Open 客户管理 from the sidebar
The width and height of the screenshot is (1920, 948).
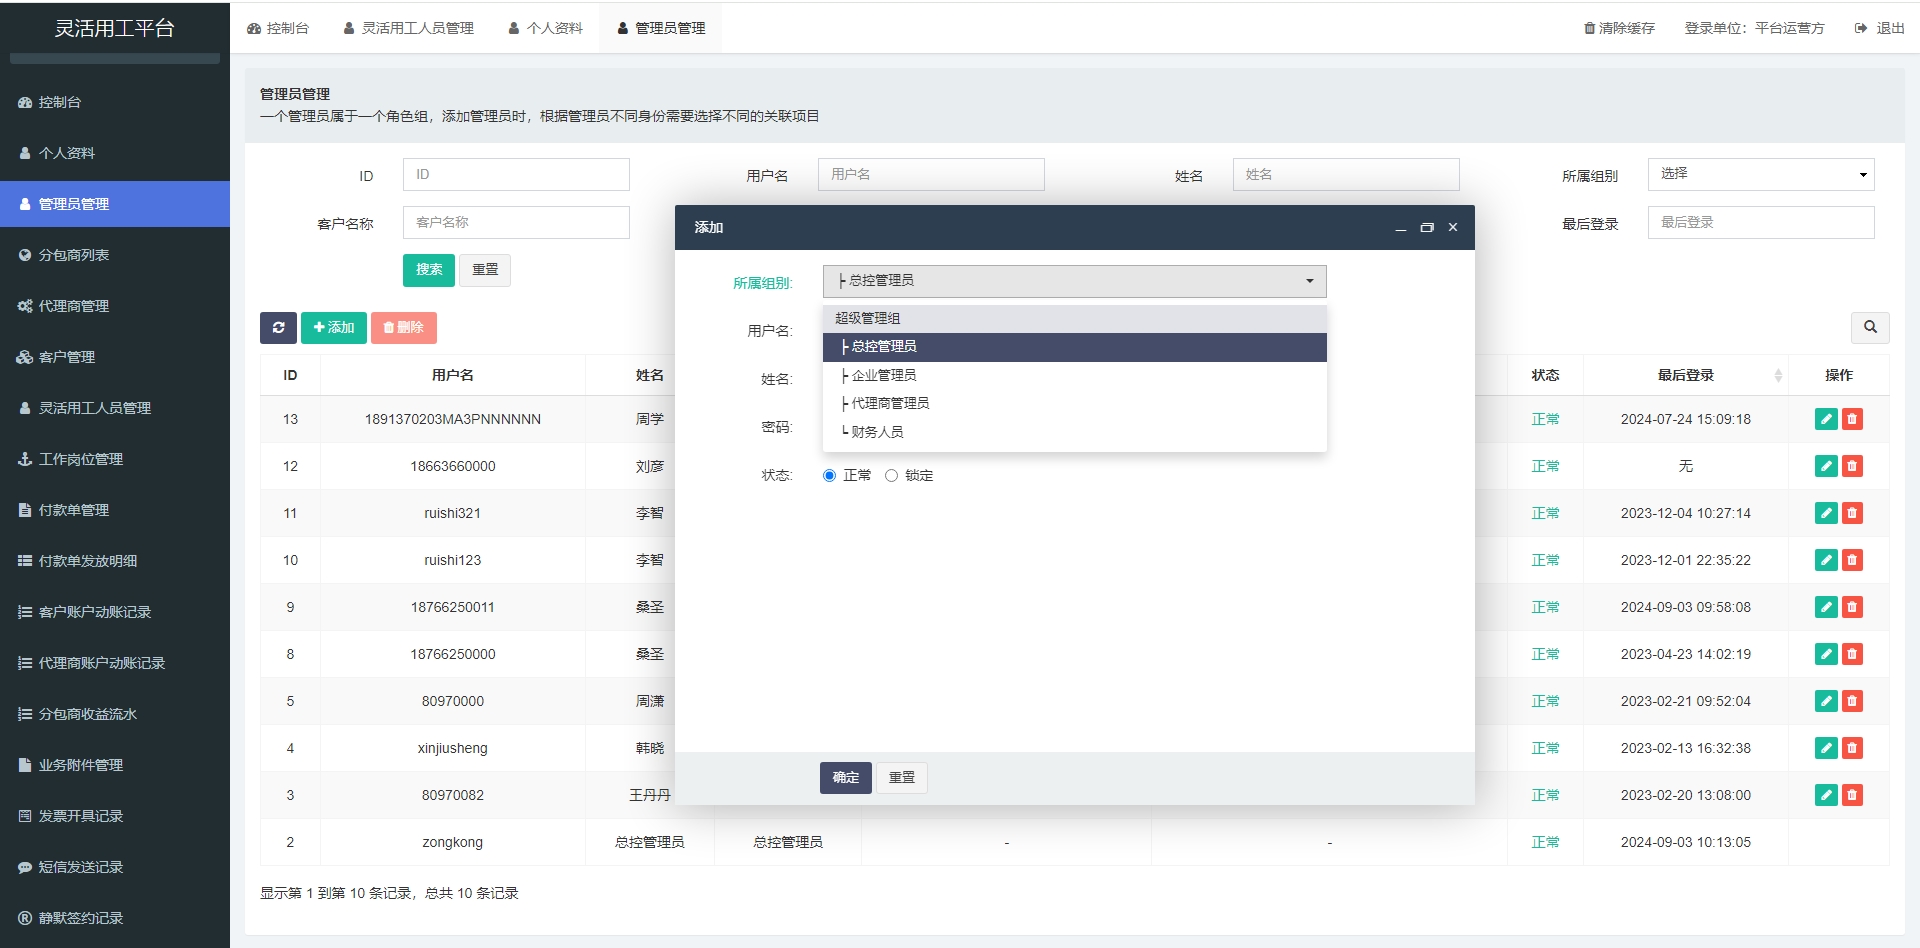coord(67,357)
